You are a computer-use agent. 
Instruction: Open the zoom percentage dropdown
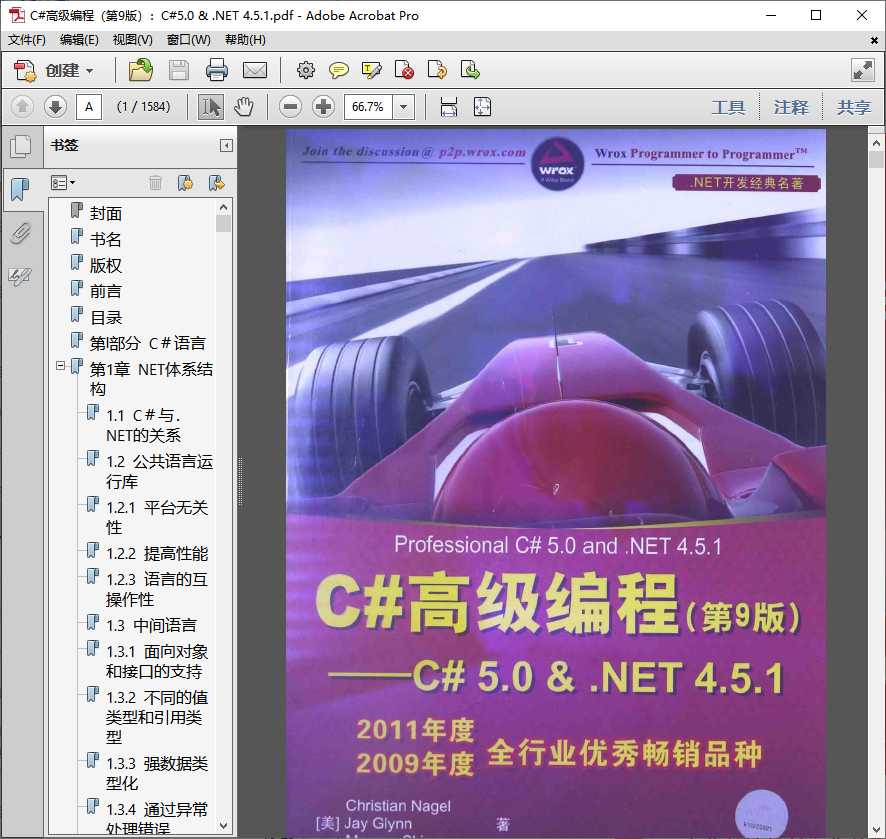402,106
